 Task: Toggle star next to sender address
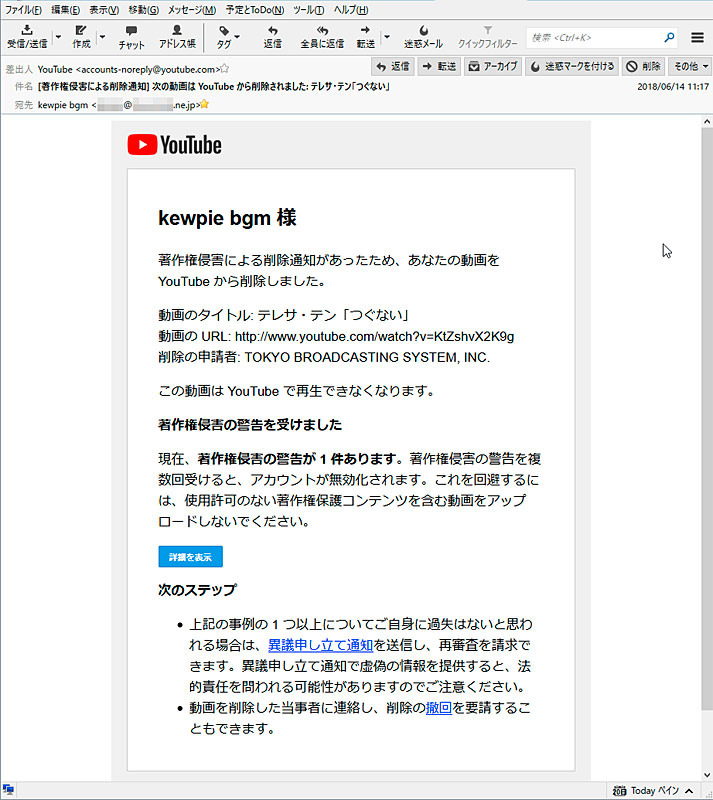tap(225, 69)
